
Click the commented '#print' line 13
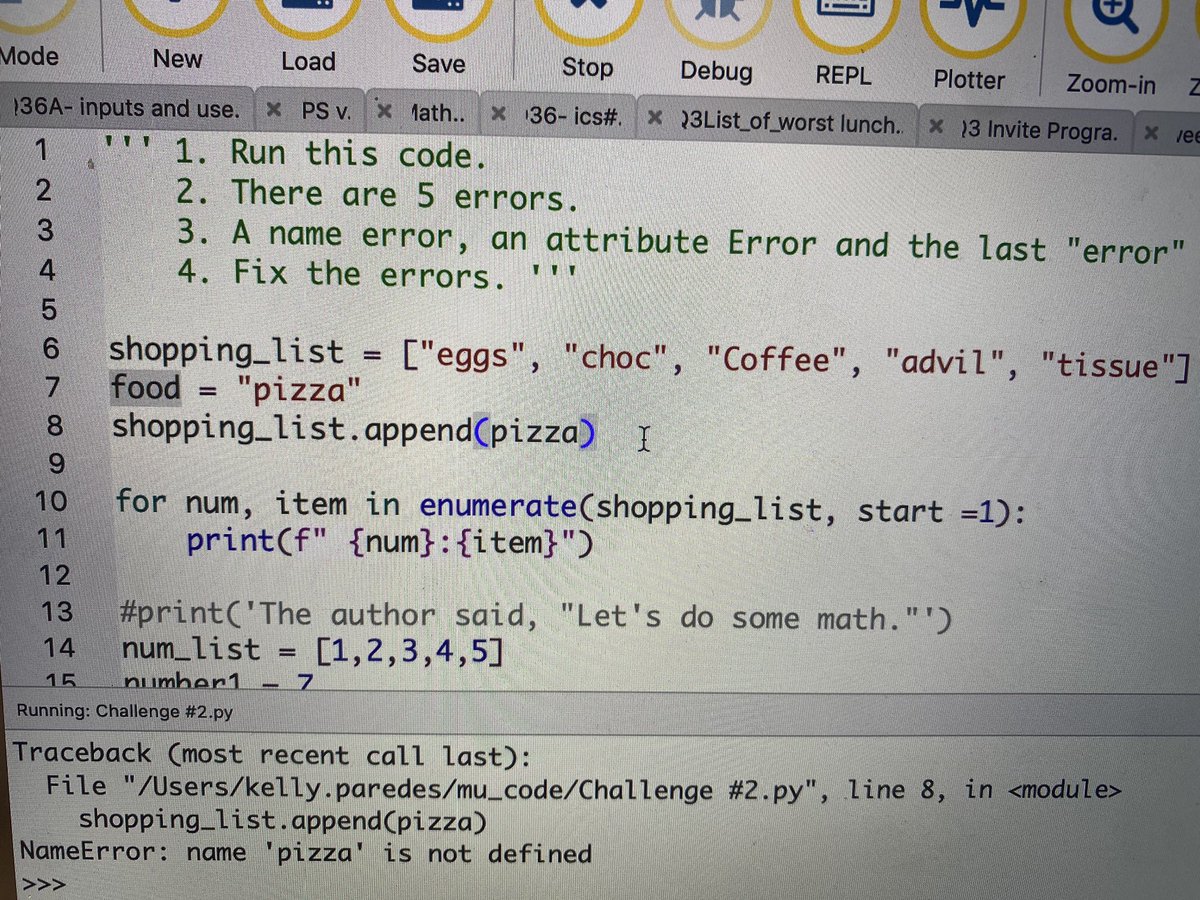536,618
